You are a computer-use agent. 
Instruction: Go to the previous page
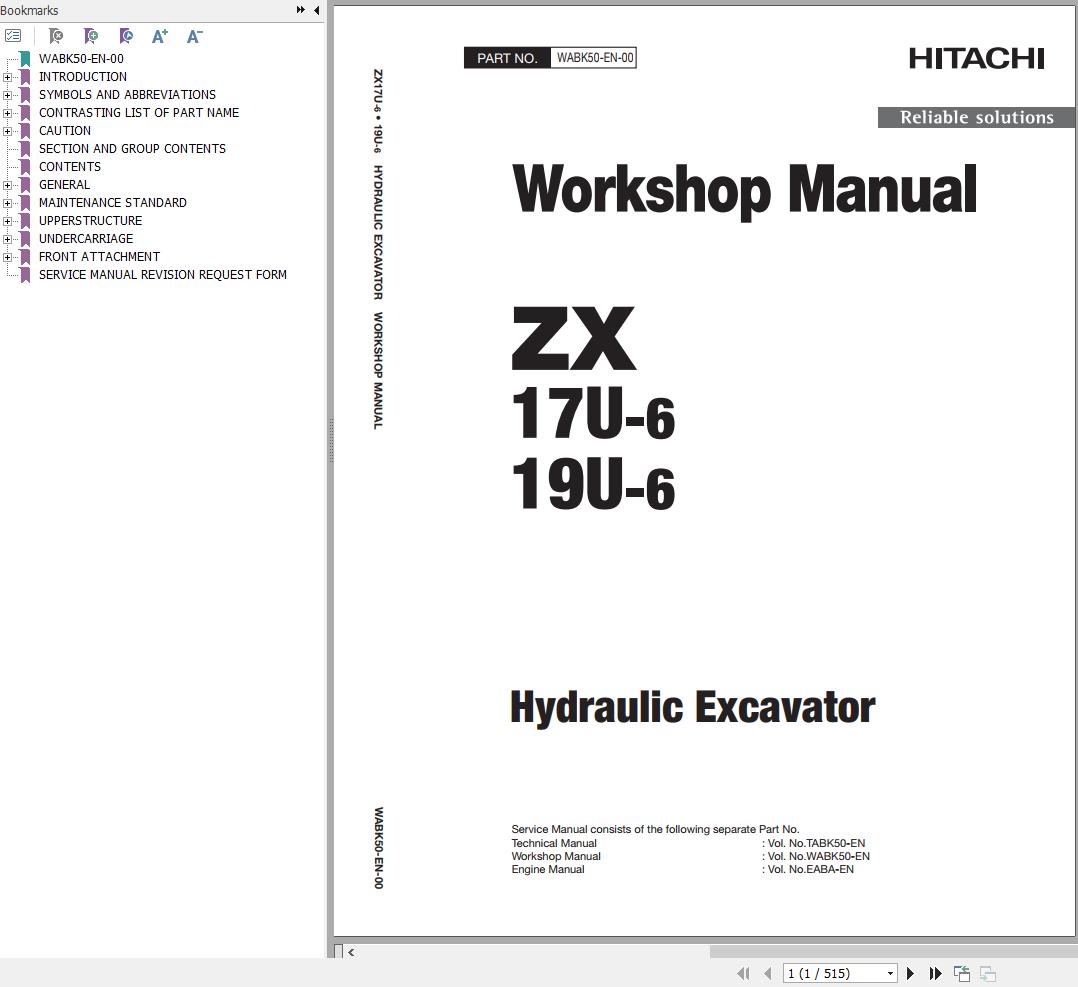(767, 973)
